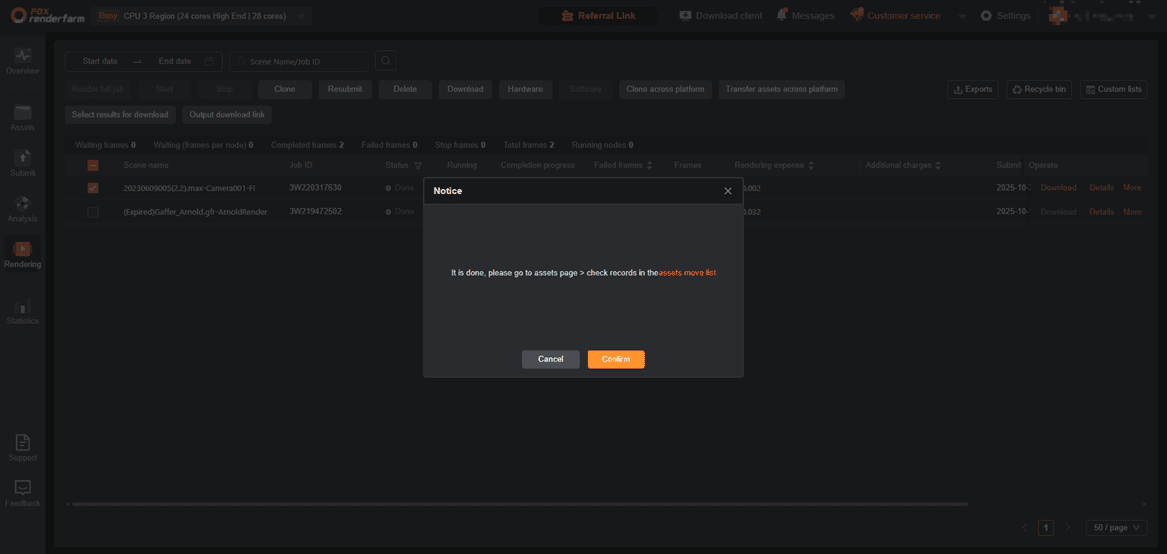Expand the CPU 3 Region dropdown
1167x554 pixels.
coord(300,16)
